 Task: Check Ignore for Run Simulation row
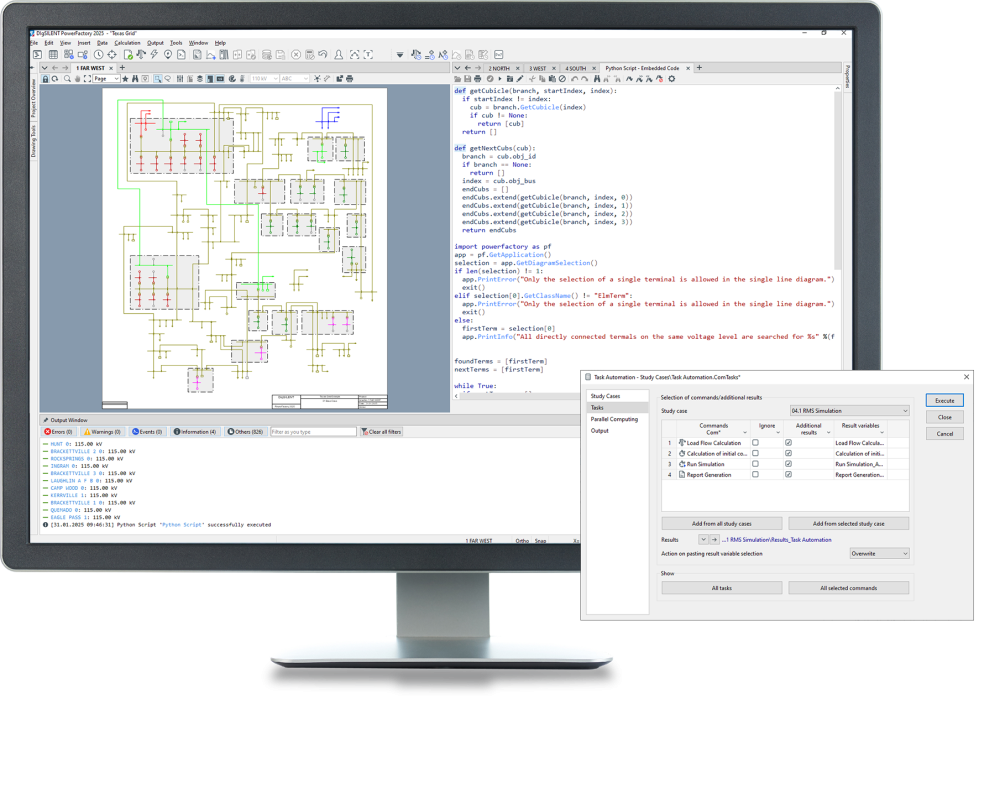point(755,464)
